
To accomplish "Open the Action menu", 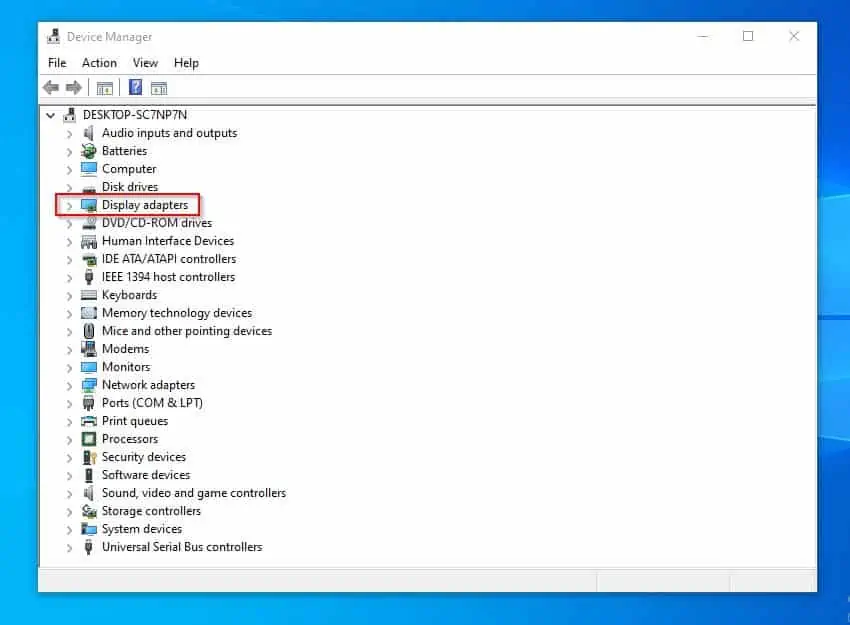I will (99, 63).
